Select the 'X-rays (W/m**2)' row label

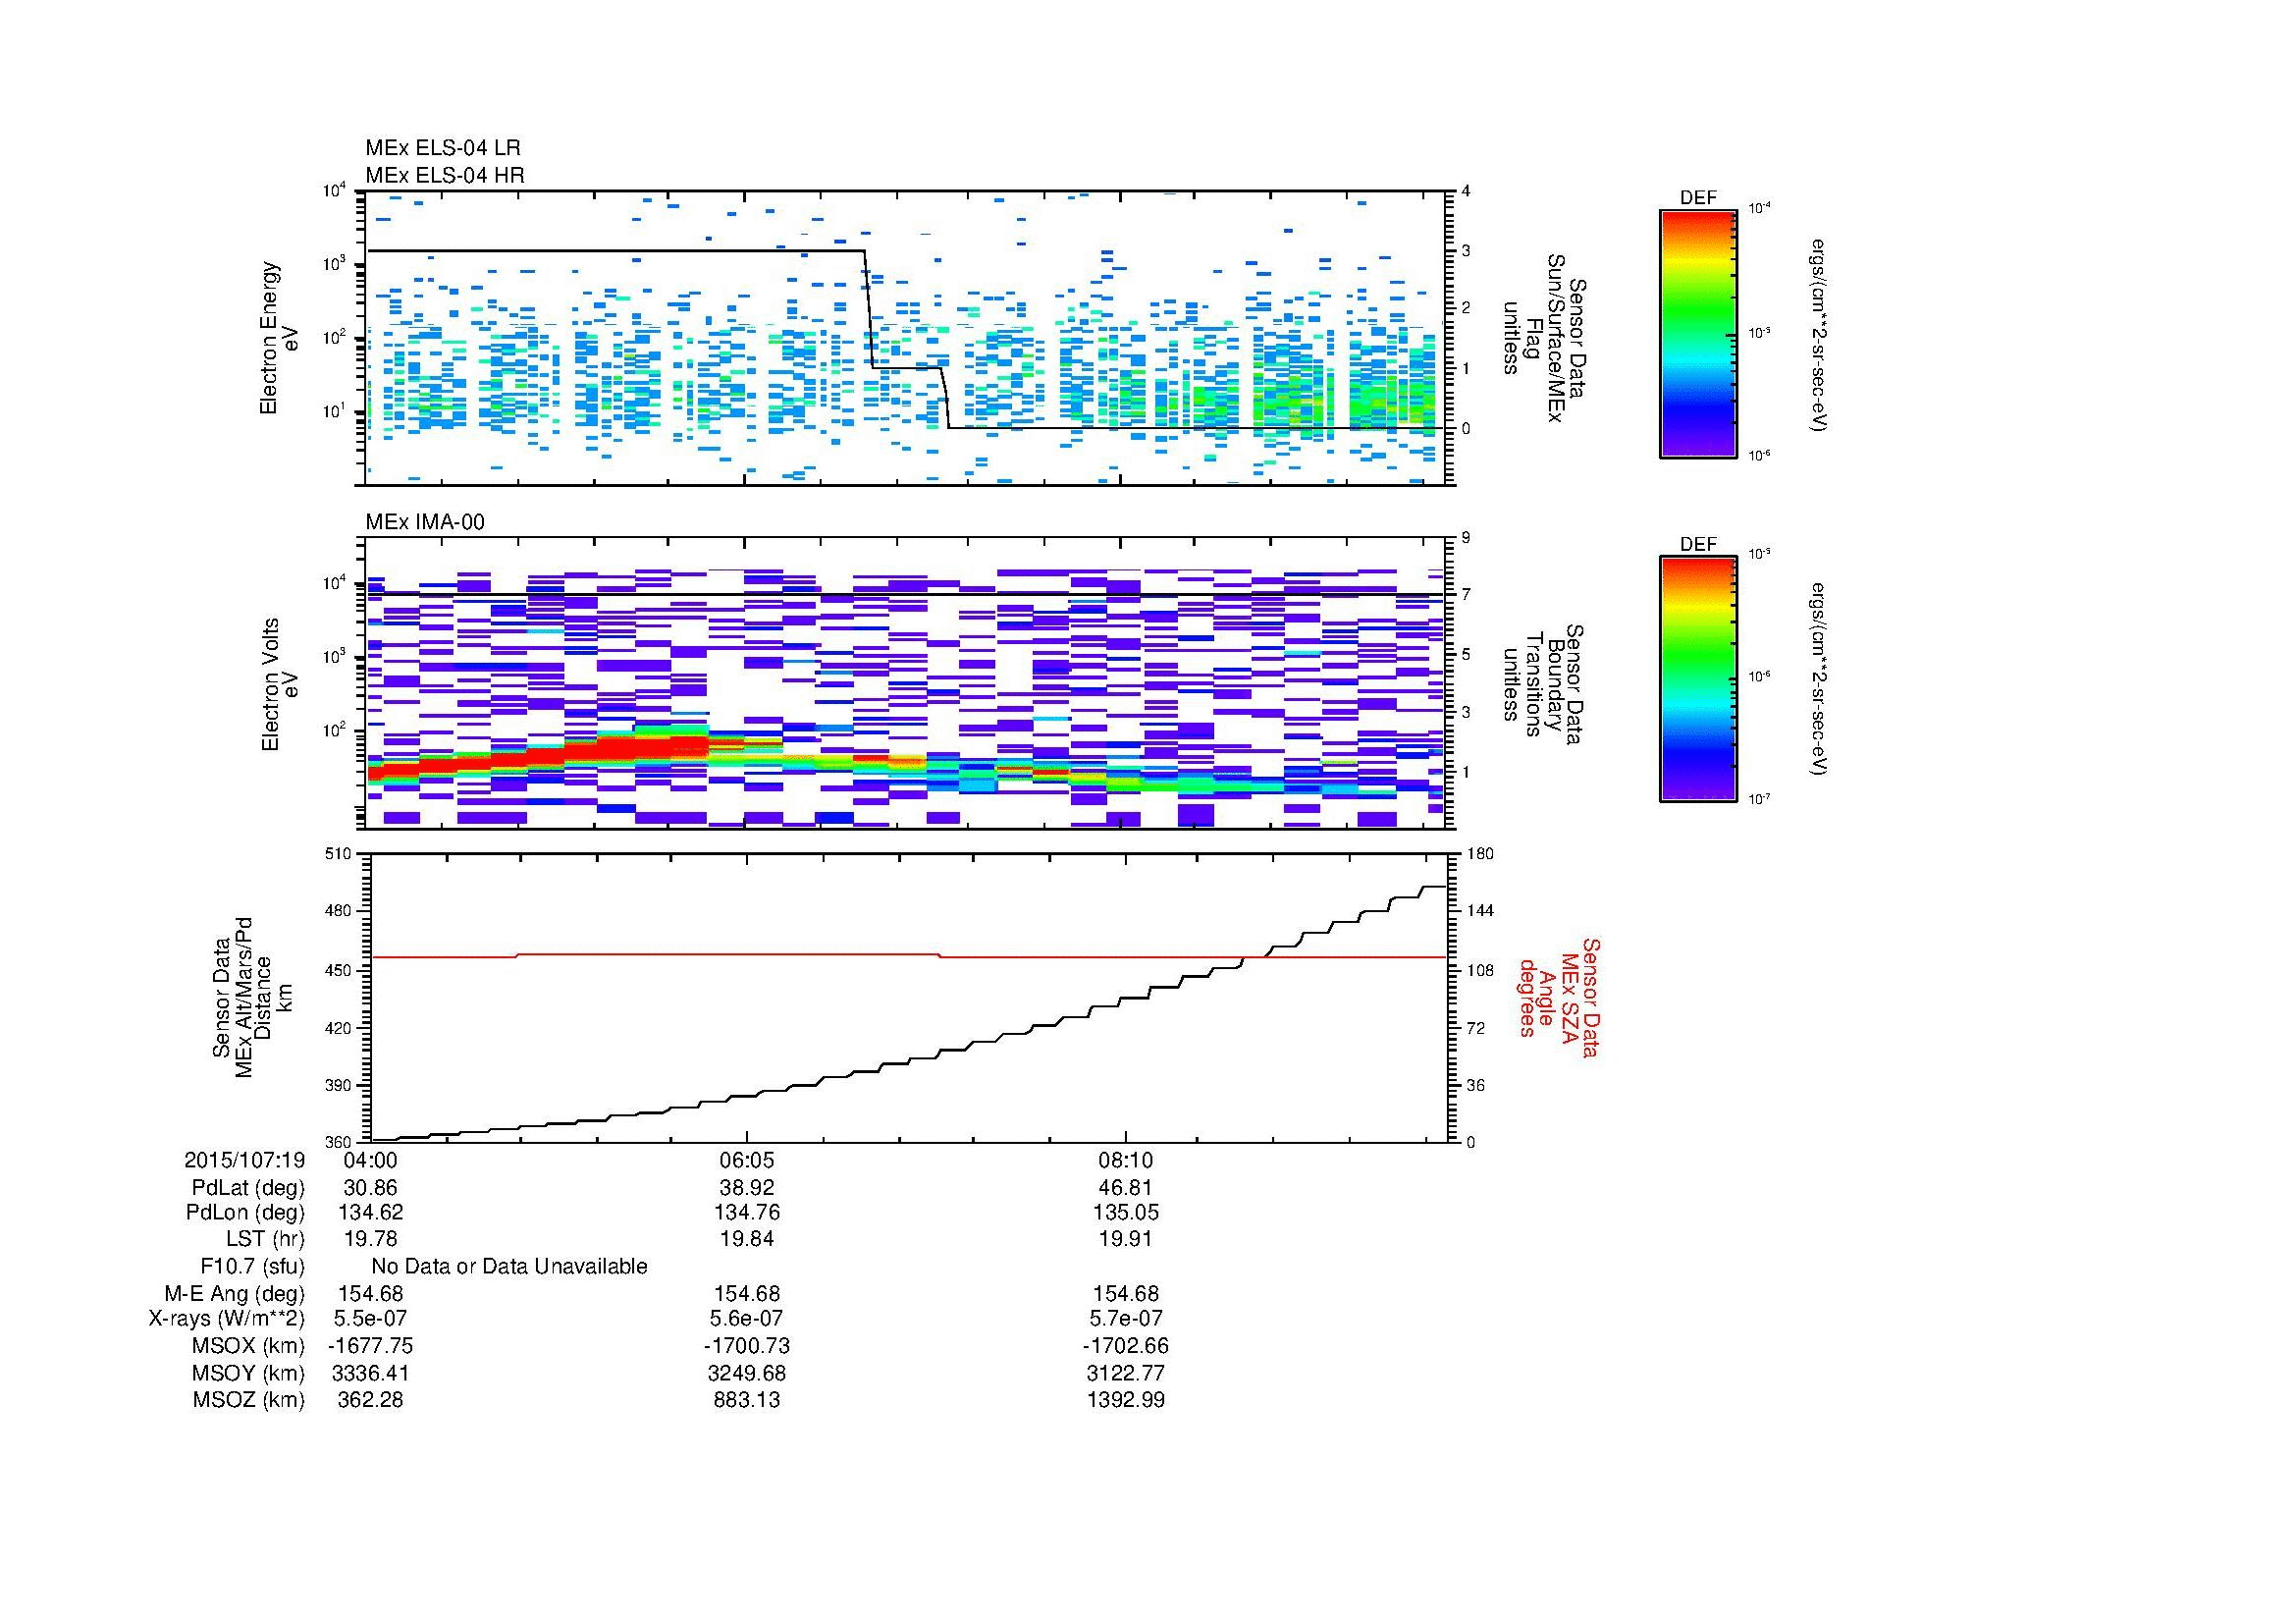226,1319
